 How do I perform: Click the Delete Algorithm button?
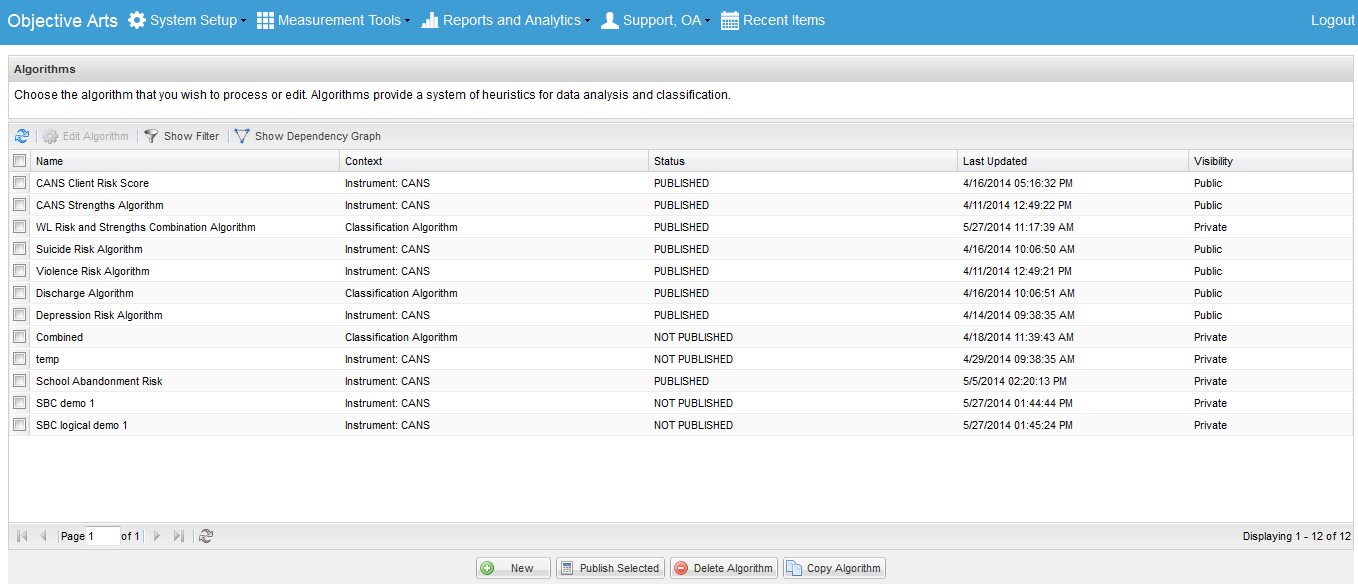click(x=724, y=568)
